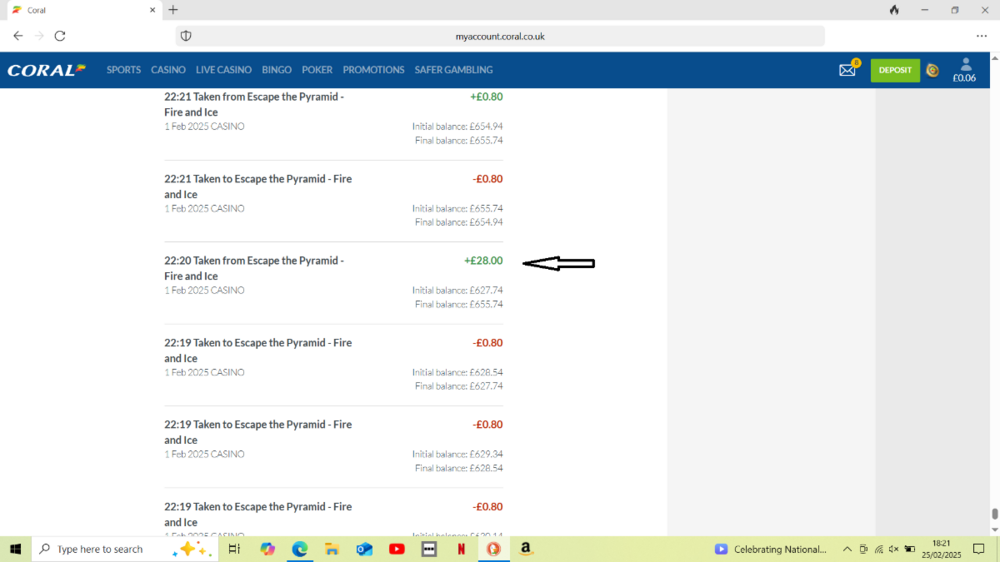
Task: Click the address bar URL field
Action: pyautogui.click(x=500, y=36)
